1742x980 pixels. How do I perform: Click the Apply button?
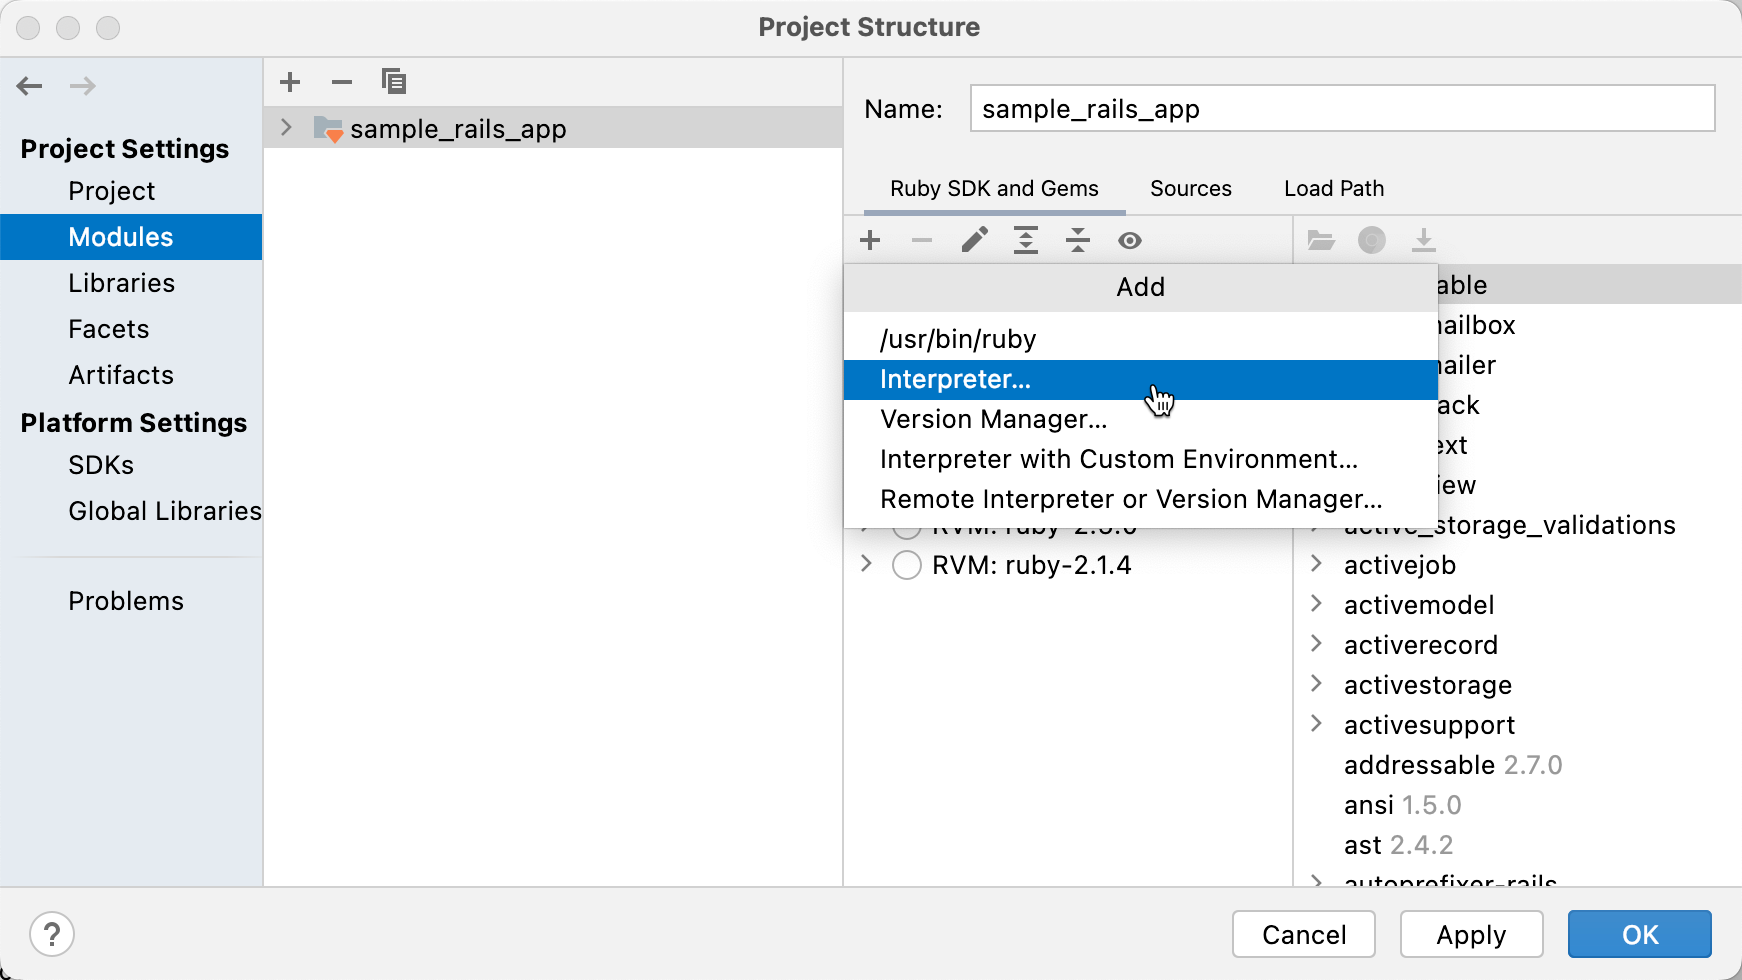(1471, 934)
